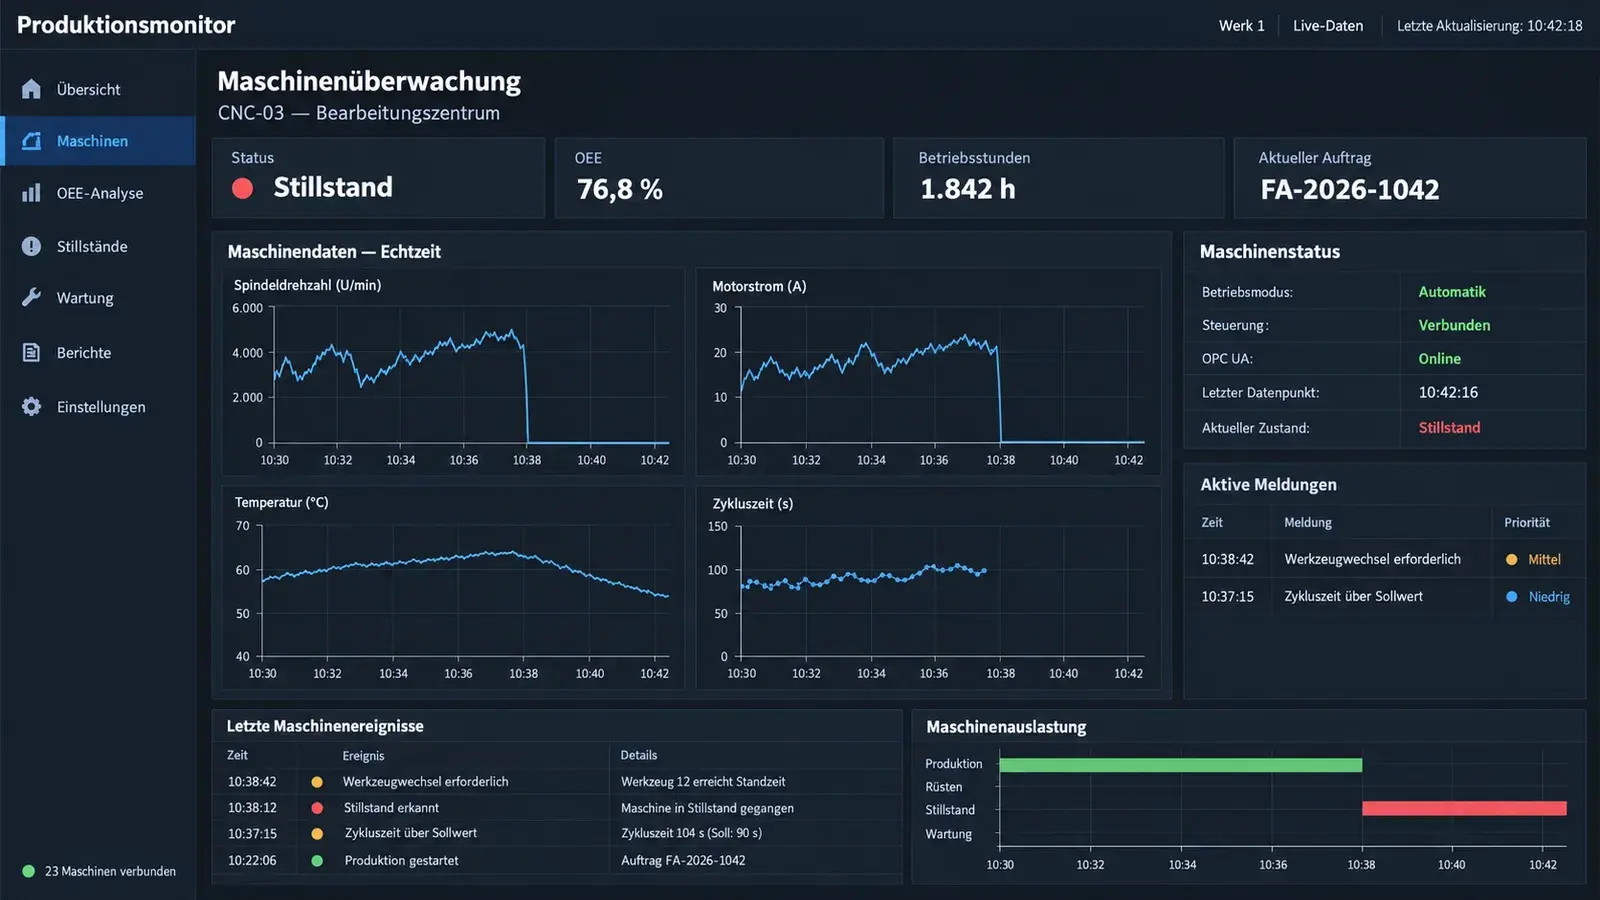Click the Berichte document icon
This screenshot has width=1600, height=900.
point(31,352)
